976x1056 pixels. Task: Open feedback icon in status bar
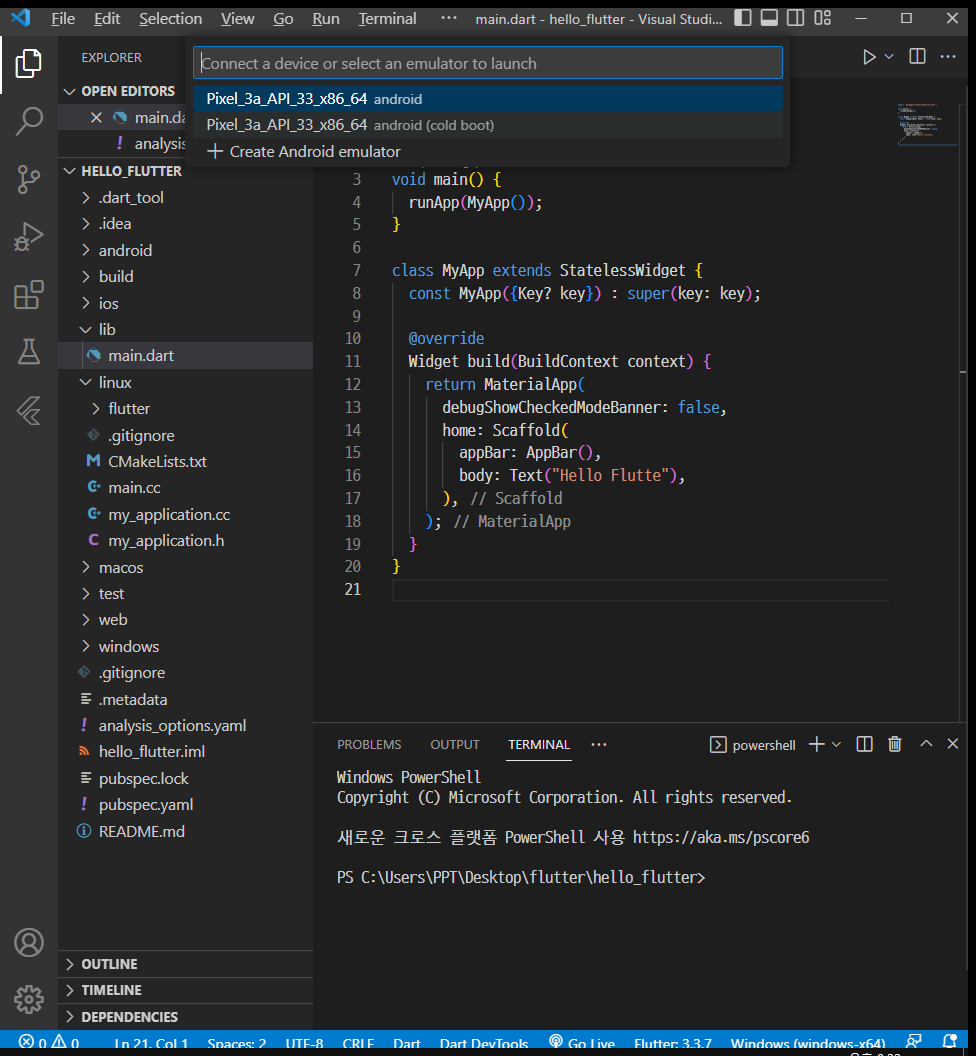(913, 1041)
